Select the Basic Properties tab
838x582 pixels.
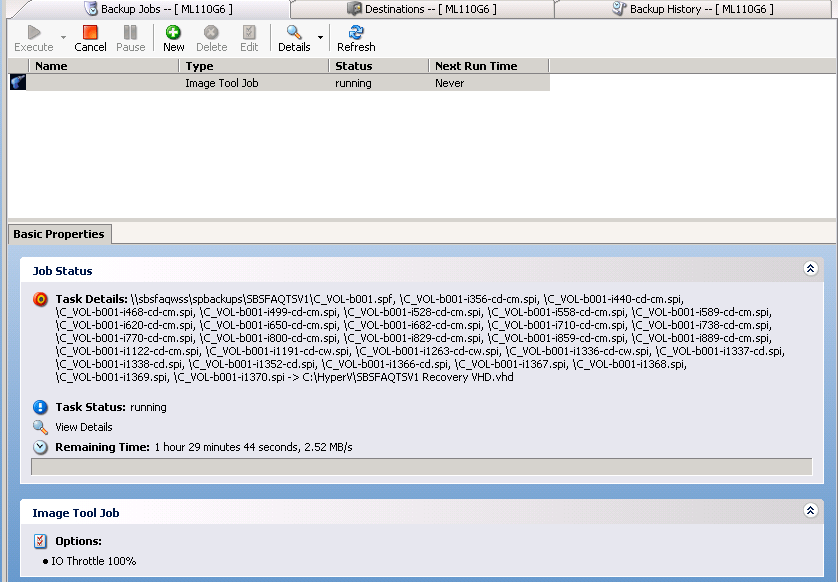[59, 234]
